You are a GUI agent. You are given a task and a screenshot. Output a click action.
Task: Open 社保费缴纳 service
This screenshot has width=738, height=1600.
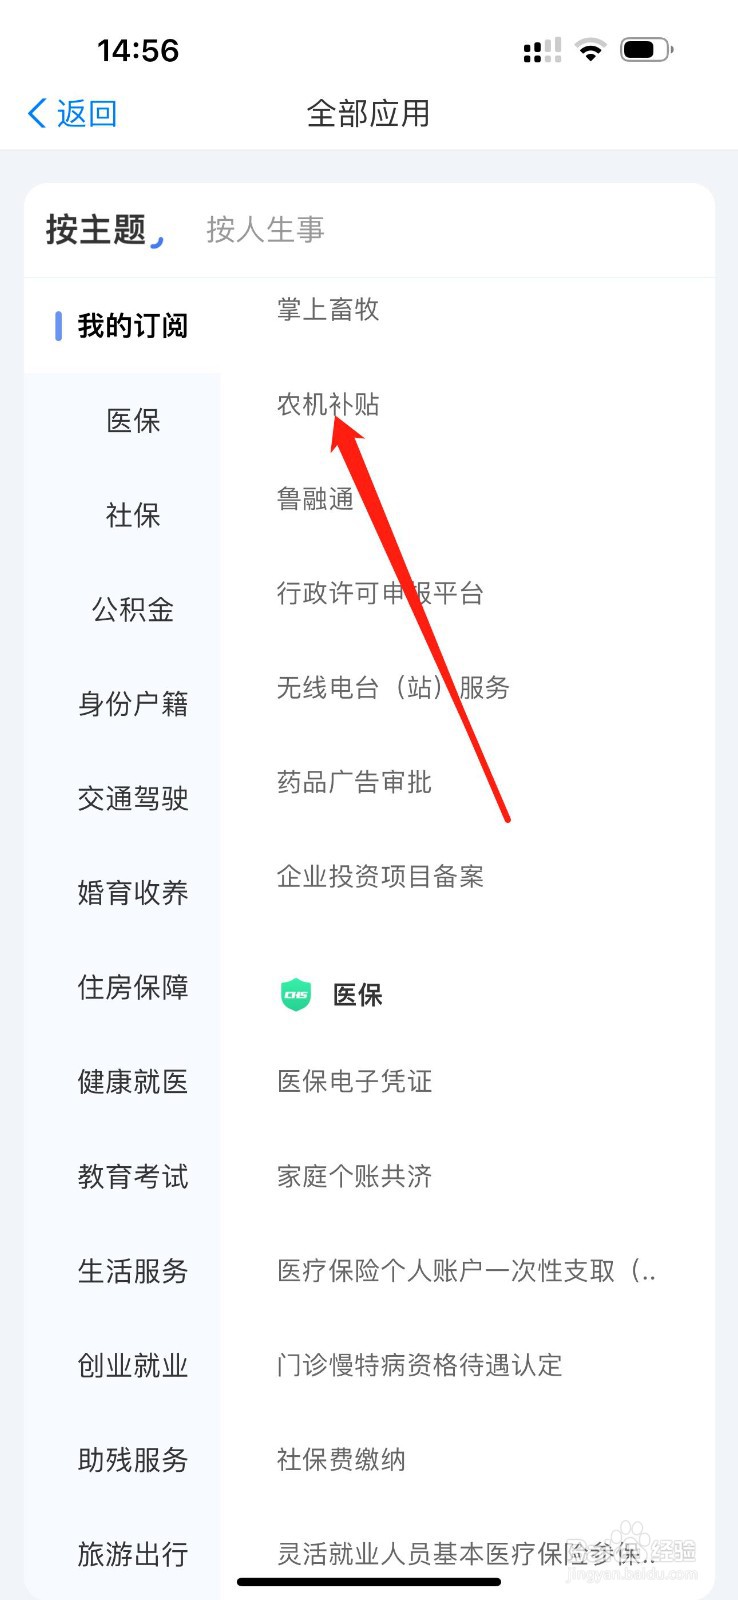coord(341,1460)
